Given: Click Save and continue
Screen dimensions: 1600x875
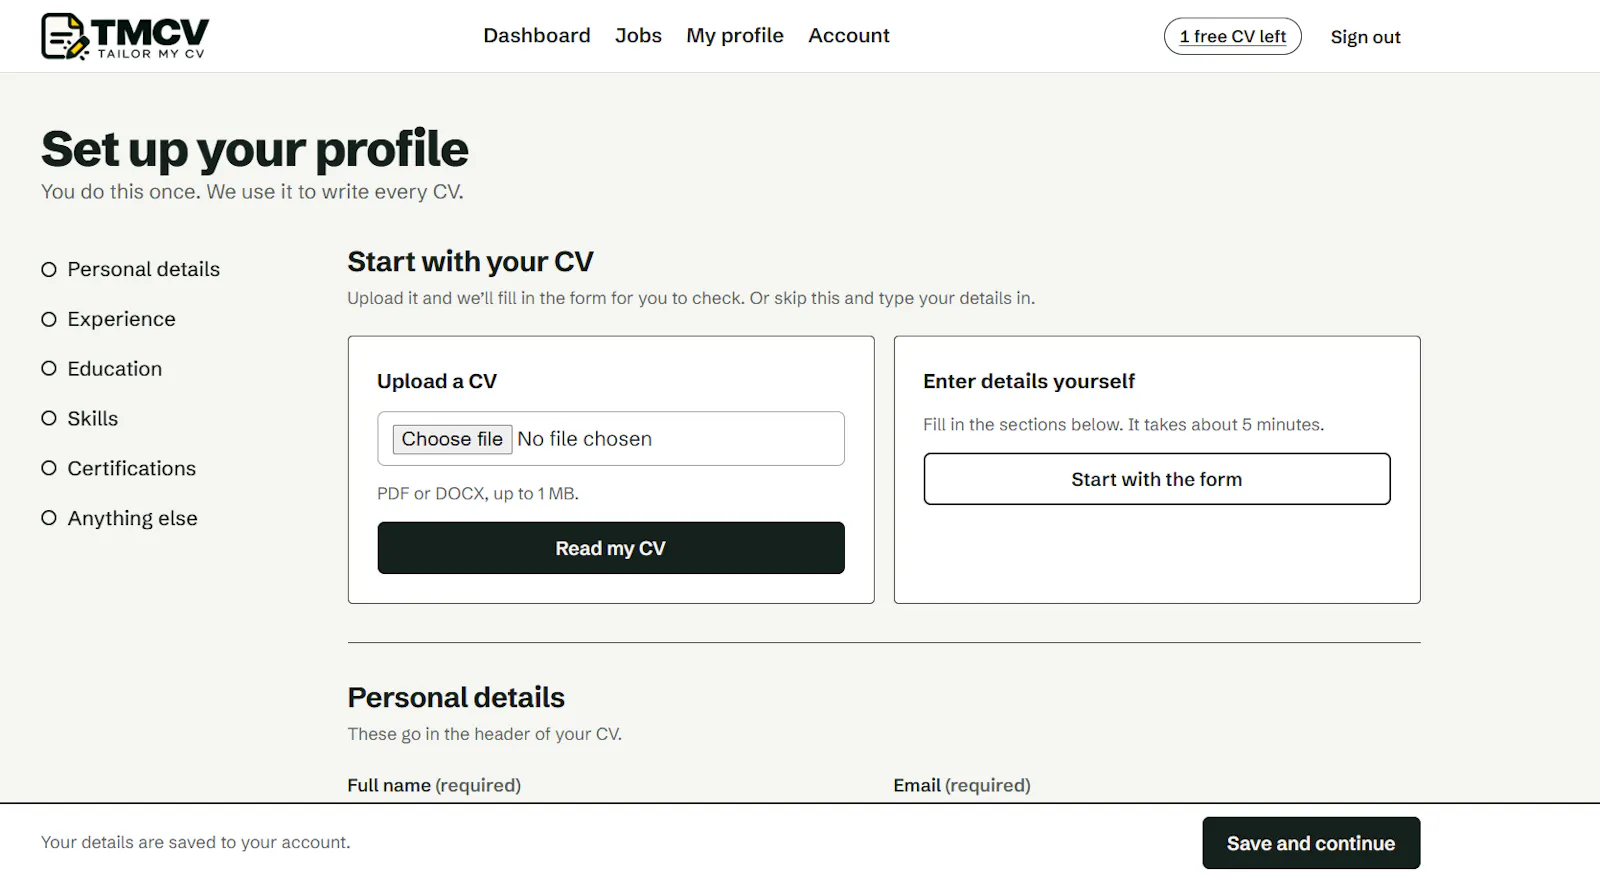Looking at the screenshot, I should point(1311,843).
